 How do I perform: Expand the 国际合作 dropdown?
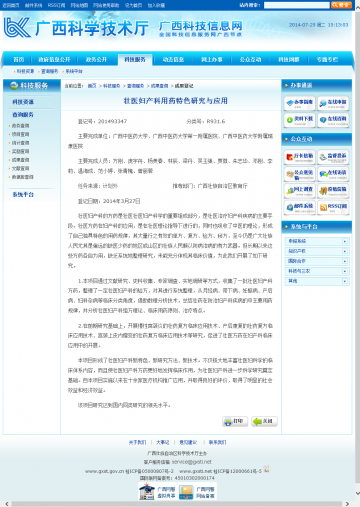pos(317,261)
